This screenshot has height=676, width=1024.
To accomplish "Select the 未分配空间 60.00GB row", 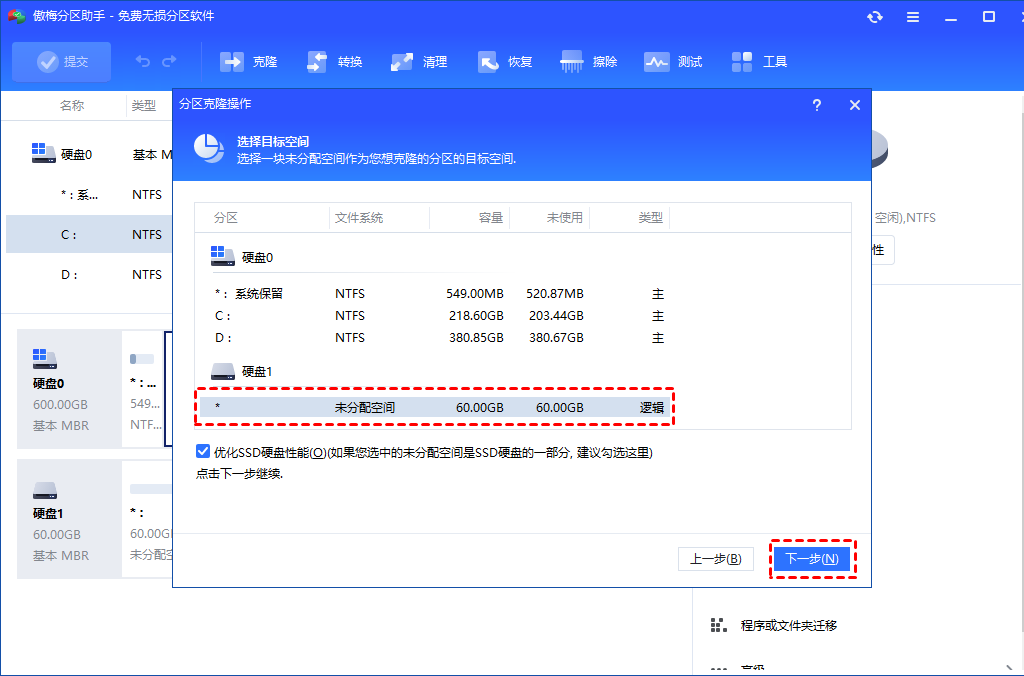I will coord(435,408).
